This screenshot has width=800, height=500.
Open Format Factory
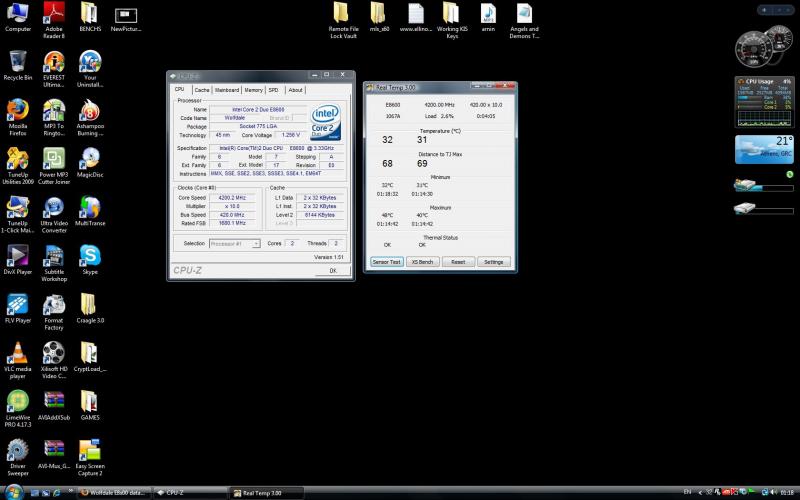coord(54,312)
